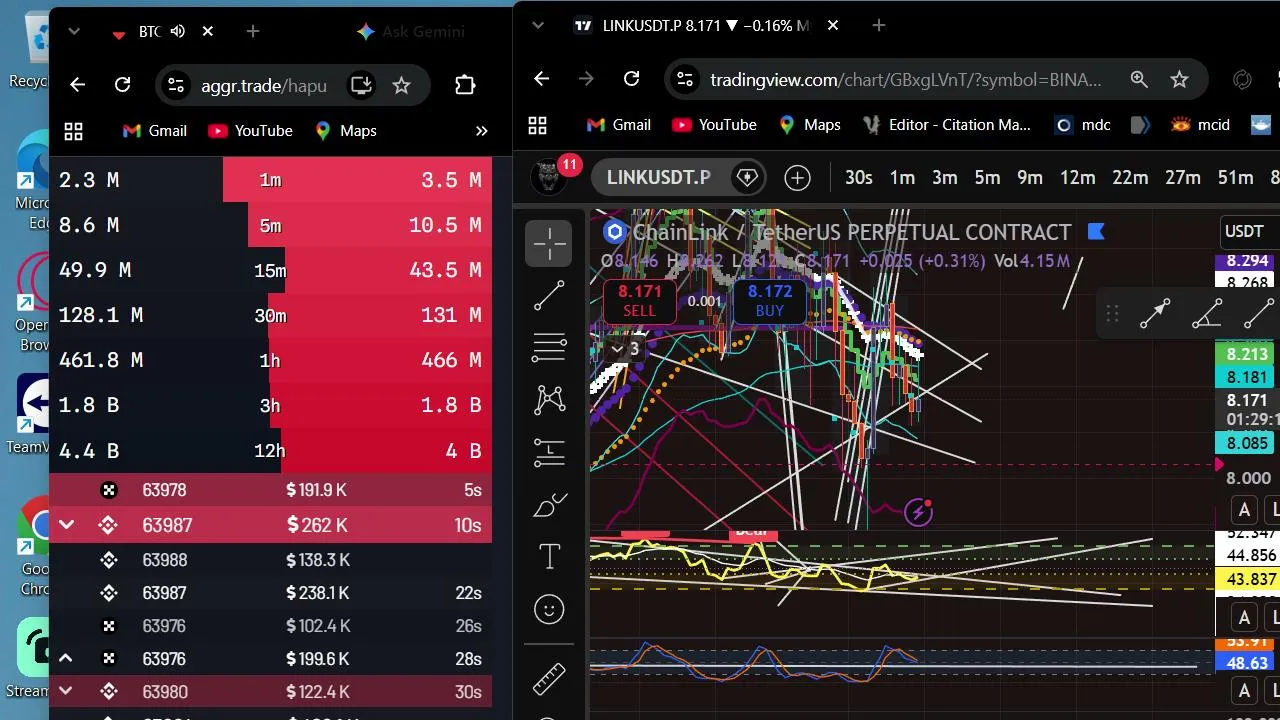1280x720 pixels.
Task: Click the aggr.trade address bar
Action: click(264, 85)
